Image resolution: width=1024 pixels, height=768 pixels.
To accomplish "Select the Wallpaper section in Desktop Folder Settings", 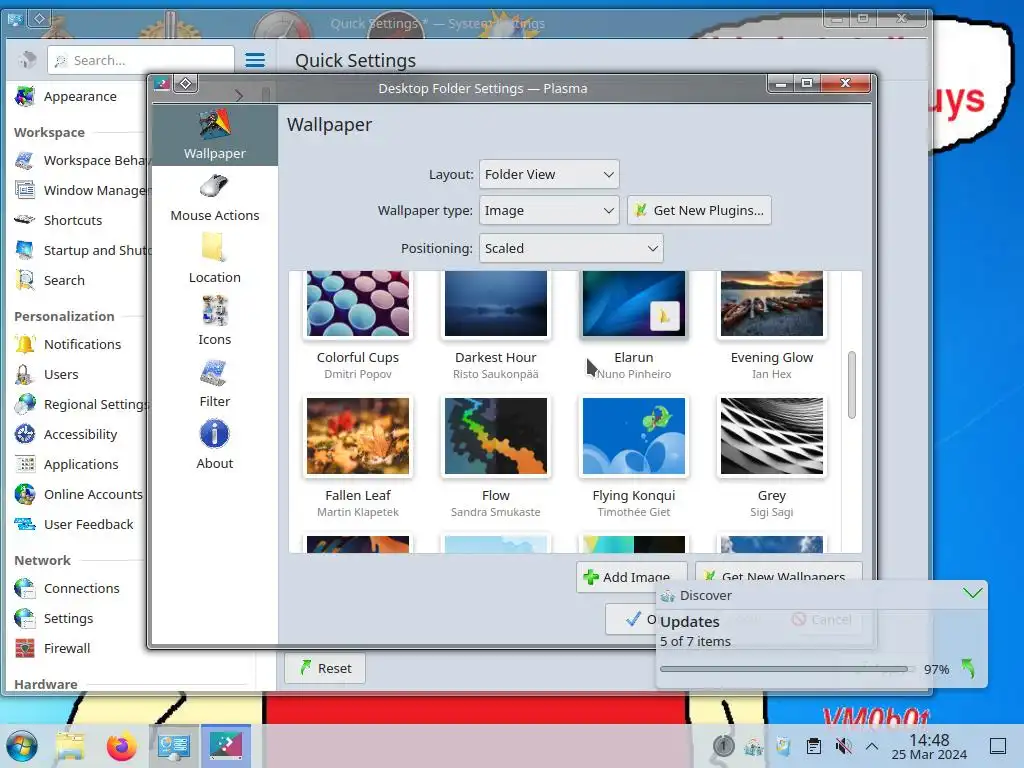I will pos(214,135).
